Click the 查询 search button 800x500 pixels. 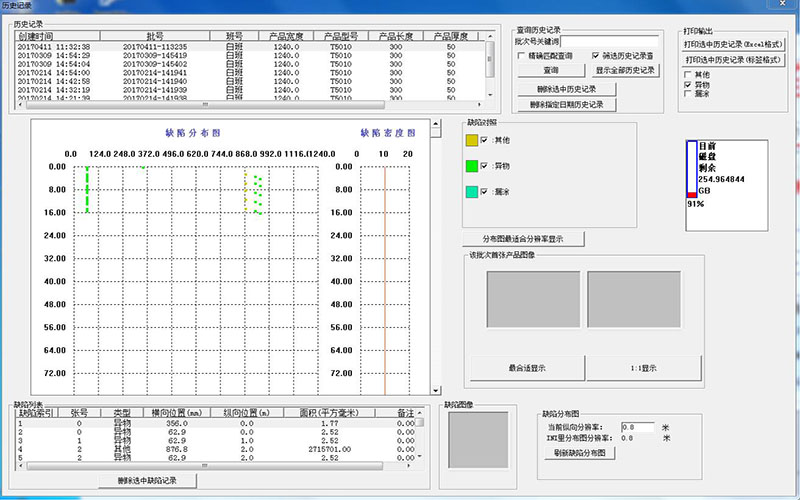[x=551, y=71]
